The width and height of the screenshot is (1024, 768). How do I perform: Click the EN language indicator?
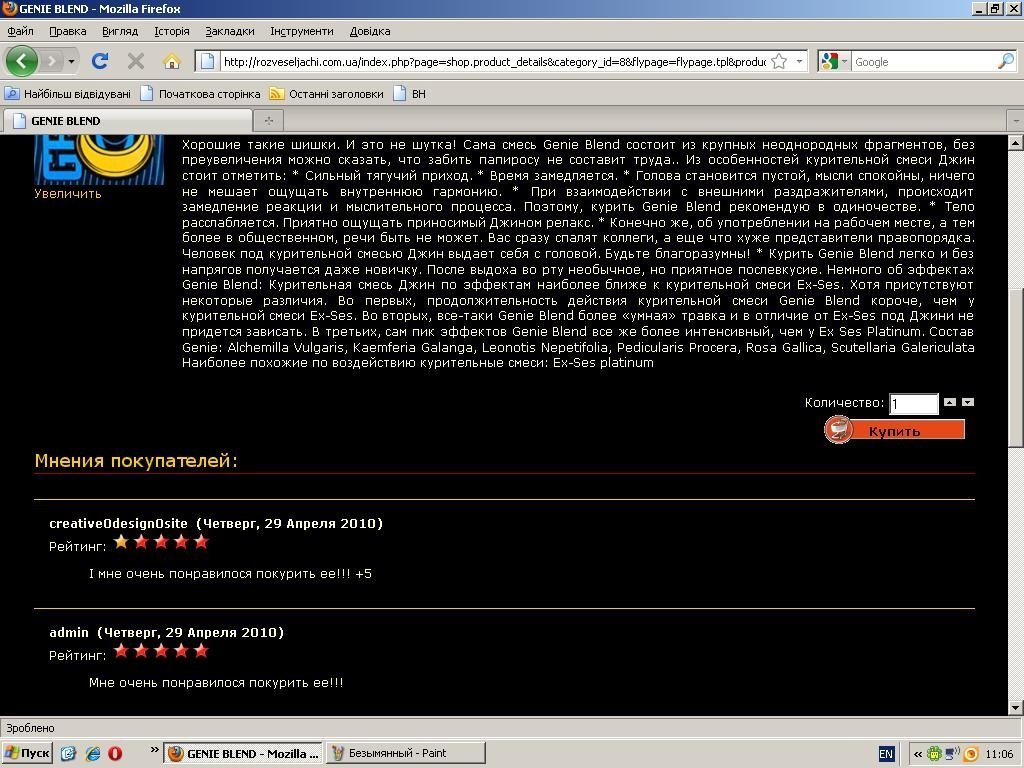886,754
